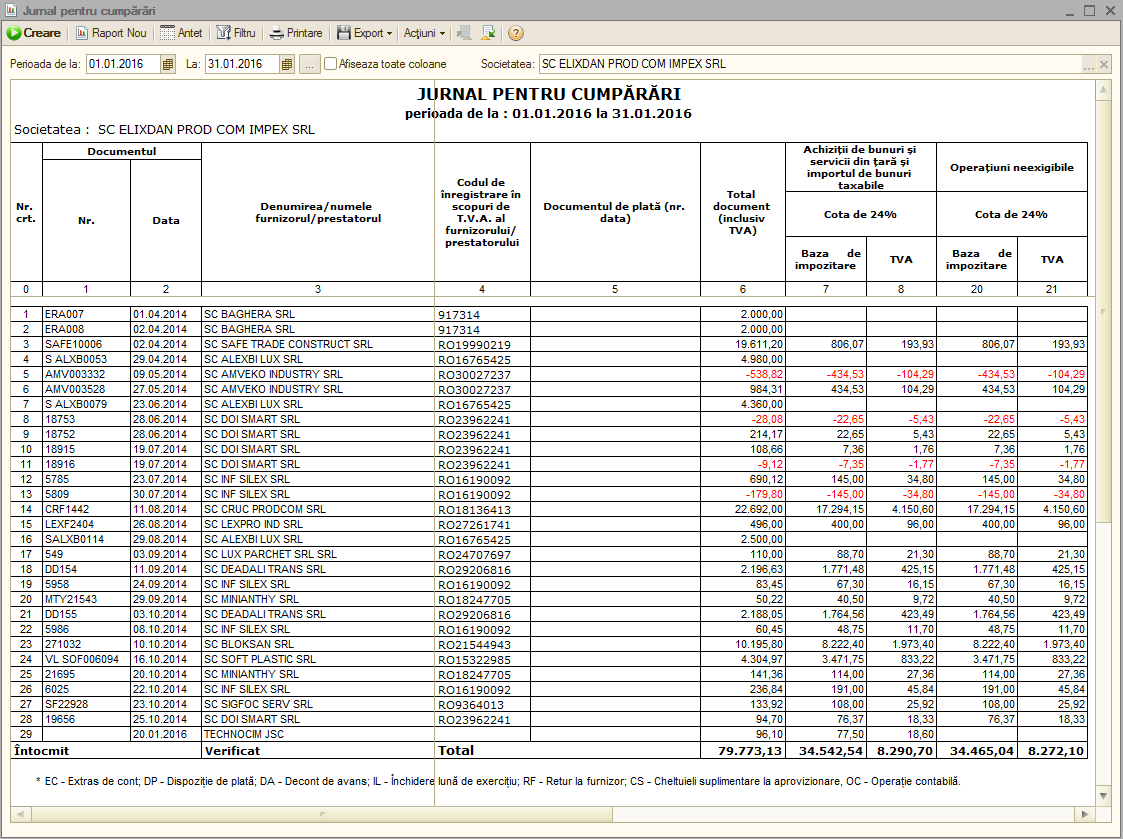
Task: Click the green arrow import icon
Action: pos(488,33)
